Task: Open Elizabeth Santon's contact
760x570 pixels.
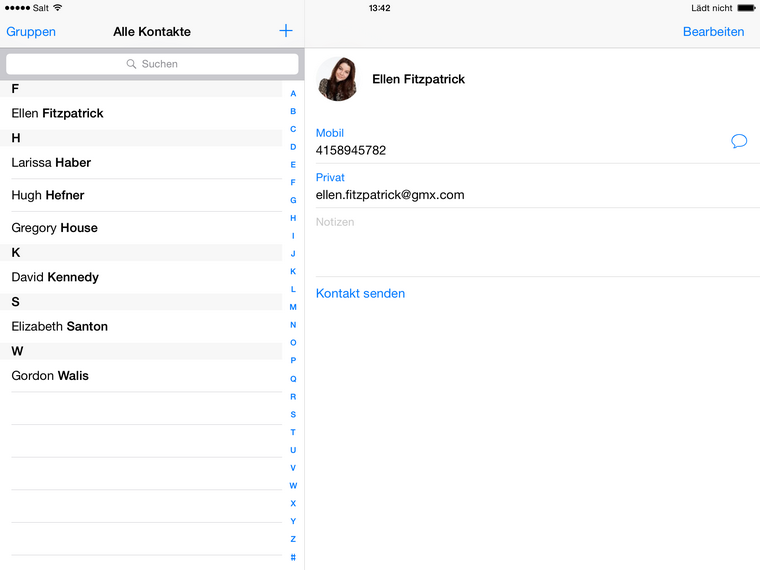Action: coord(59,327)
